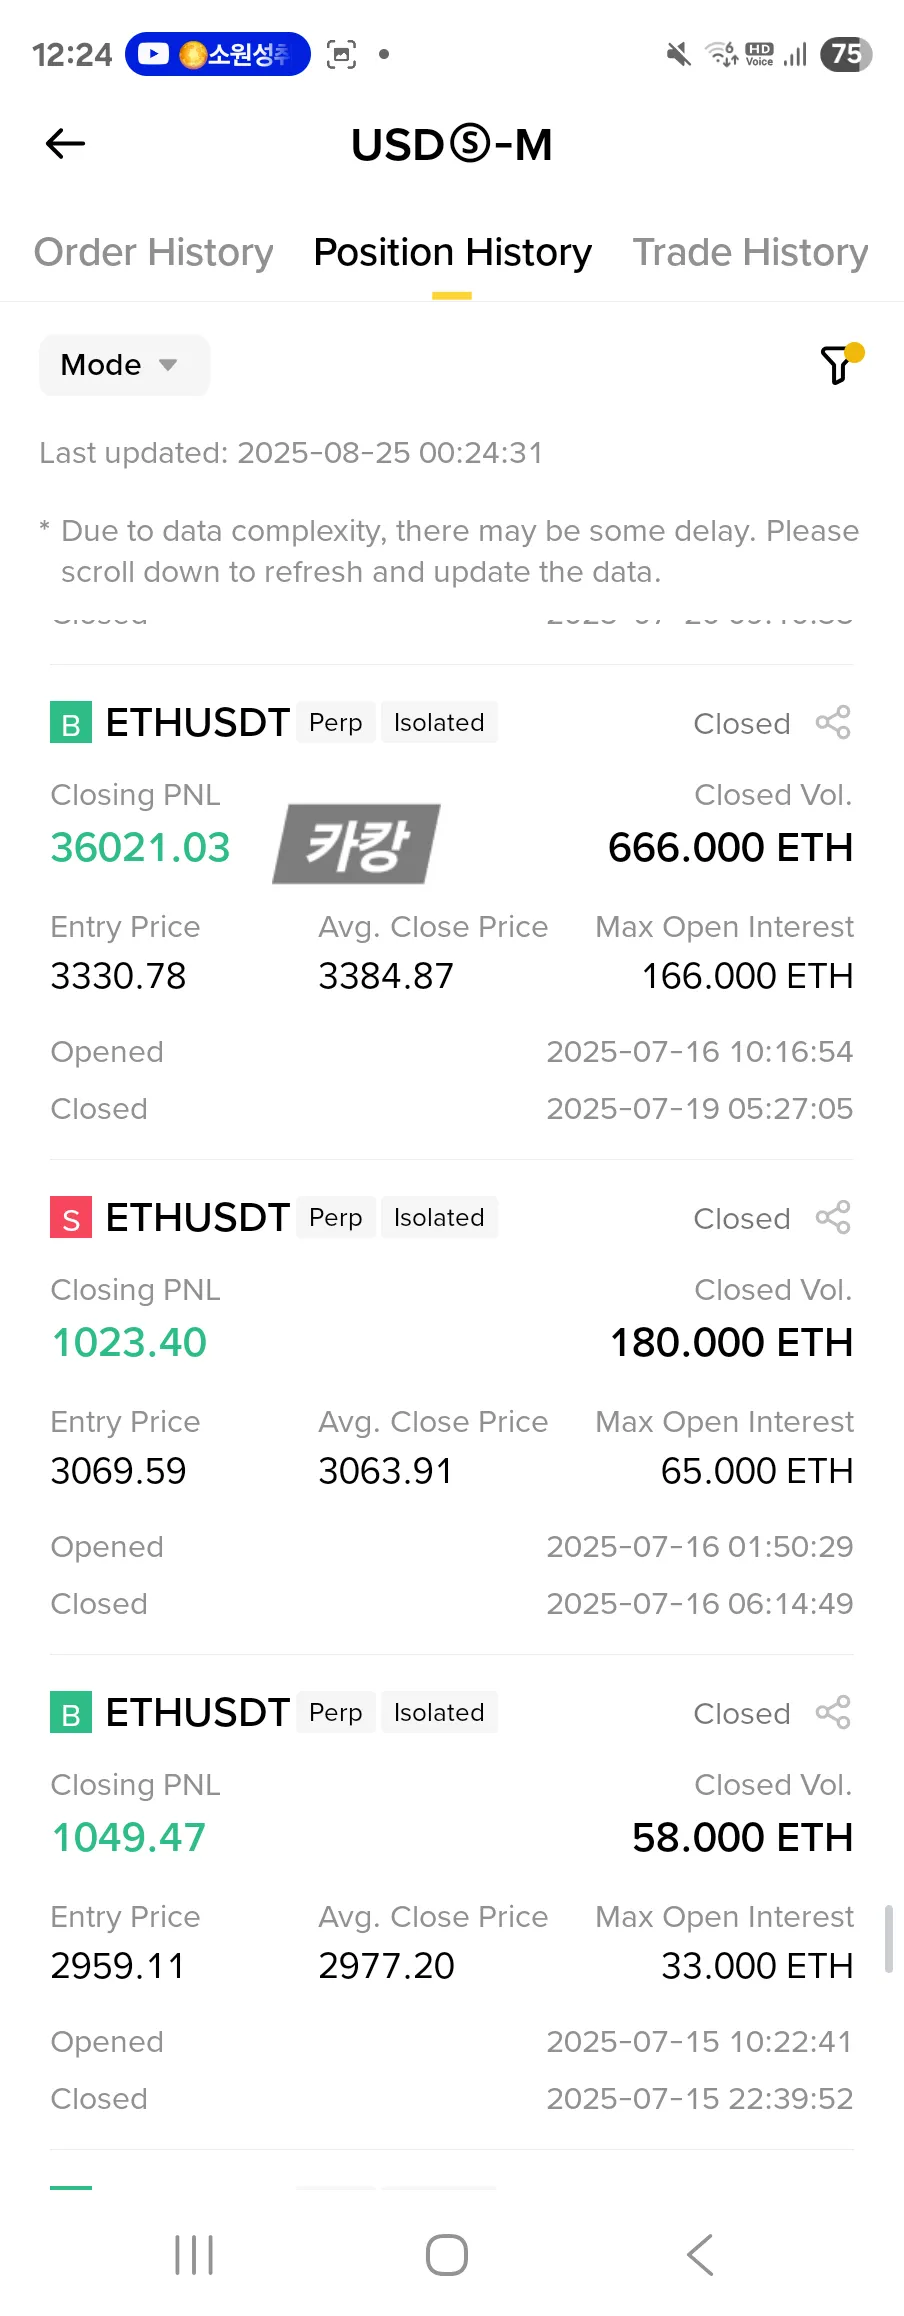Open the YouTube status bar pill
Screen dimensions: 904x2316
pos(217,54)
